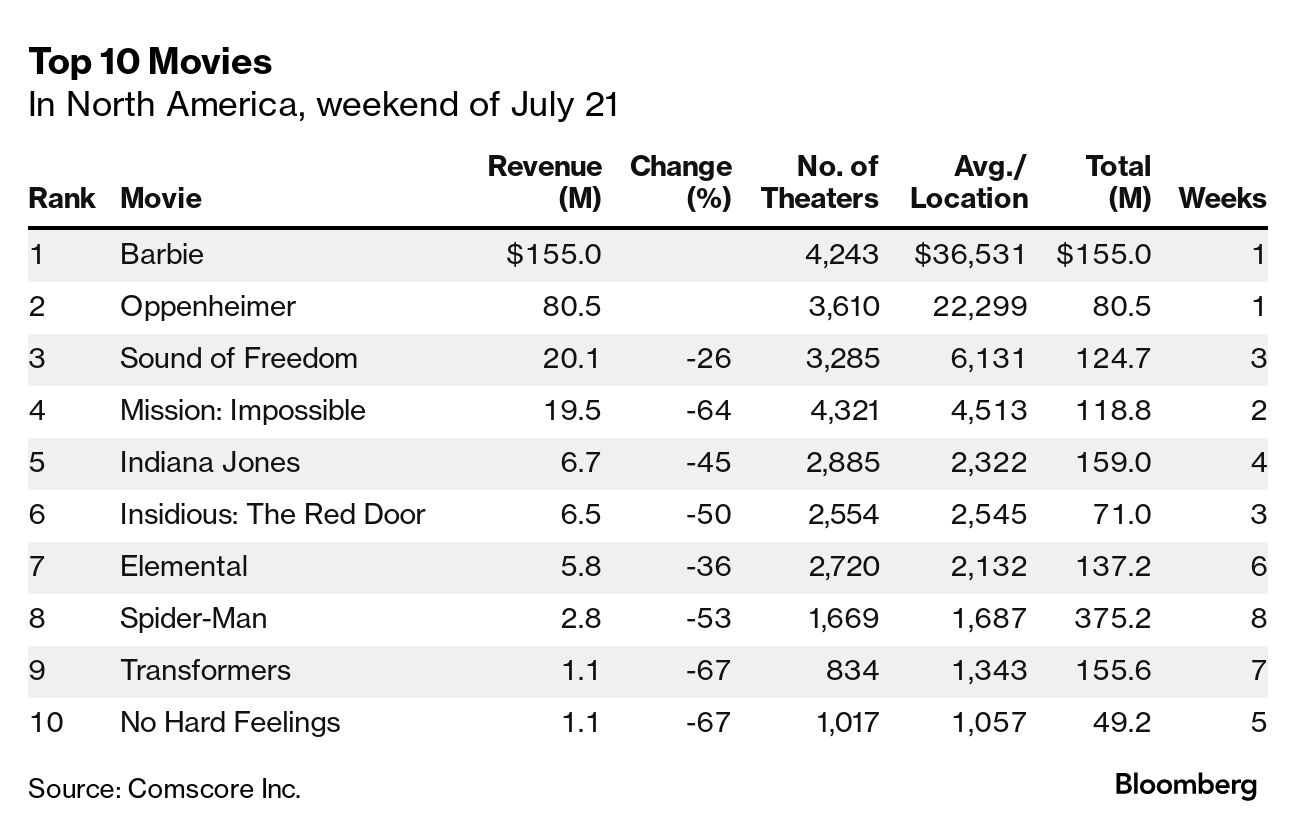Click the Bloomberg logo
Screen dimensions: 1296x830
click(1185, 785)
